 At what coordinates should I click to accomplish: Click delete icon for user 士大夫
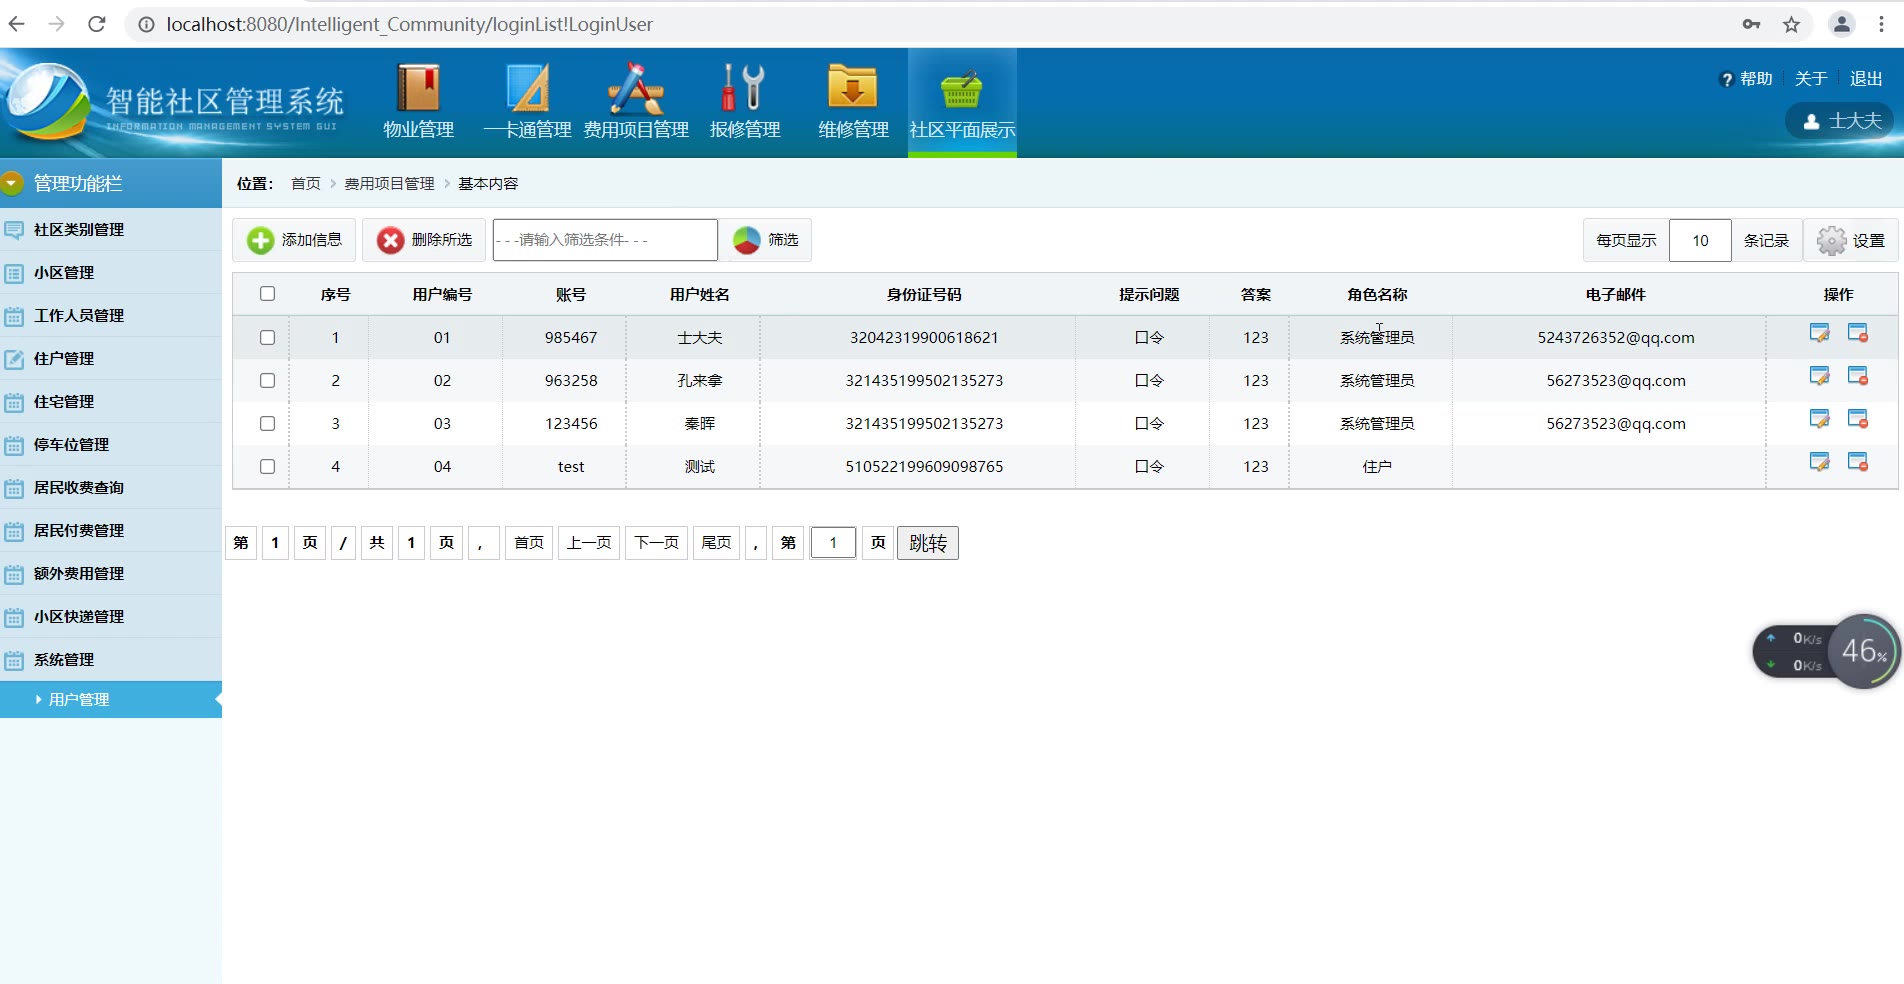(x=1858, y=333)
